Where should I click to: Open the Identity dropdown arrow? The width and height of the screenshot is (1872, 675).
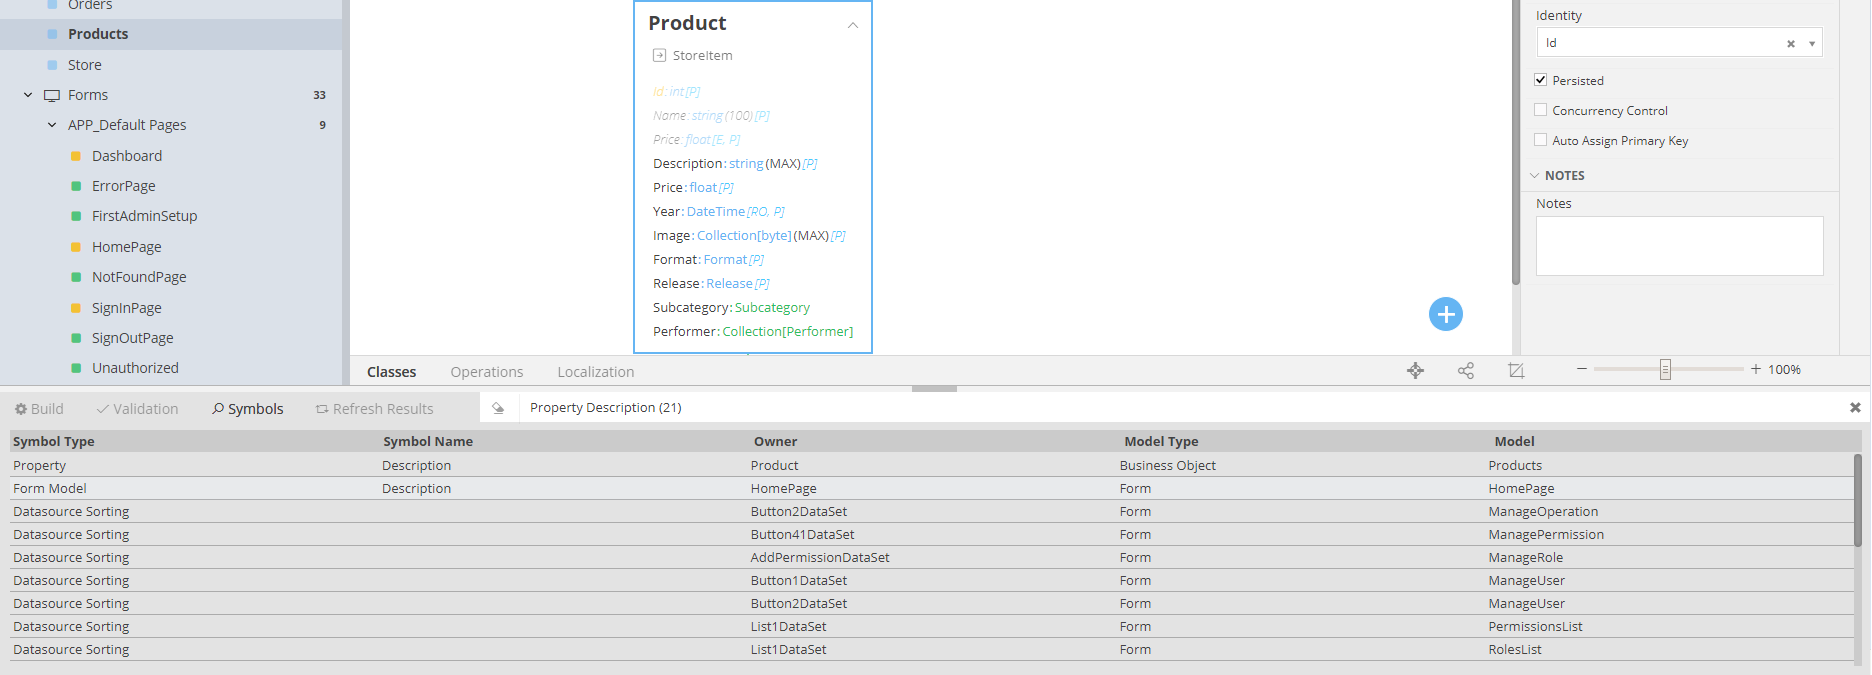point(1811,43)
